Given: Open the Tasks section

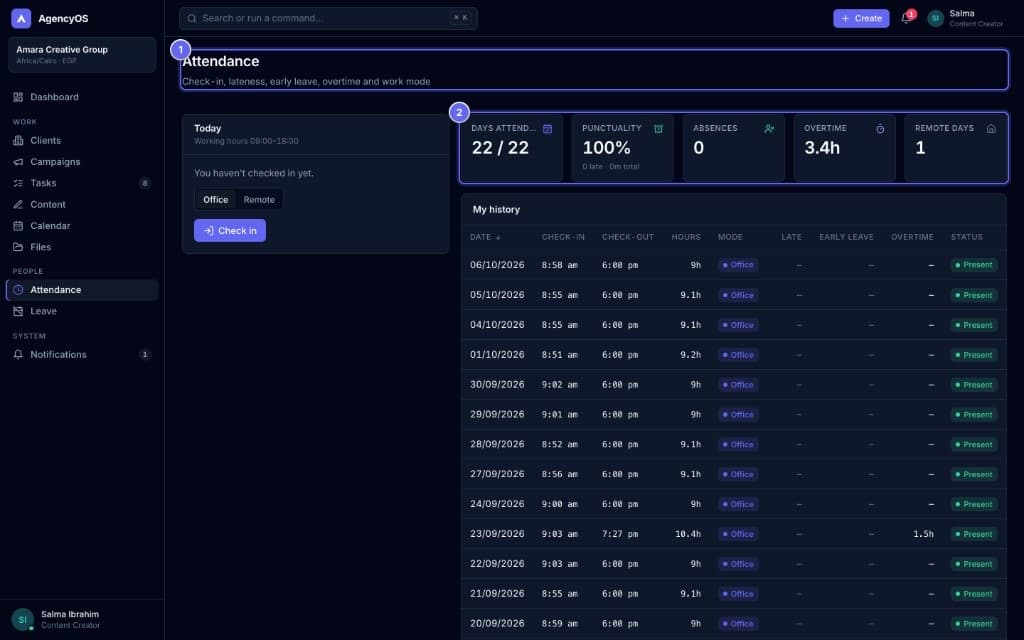Looking at the screenshot, I should (82, 184).
